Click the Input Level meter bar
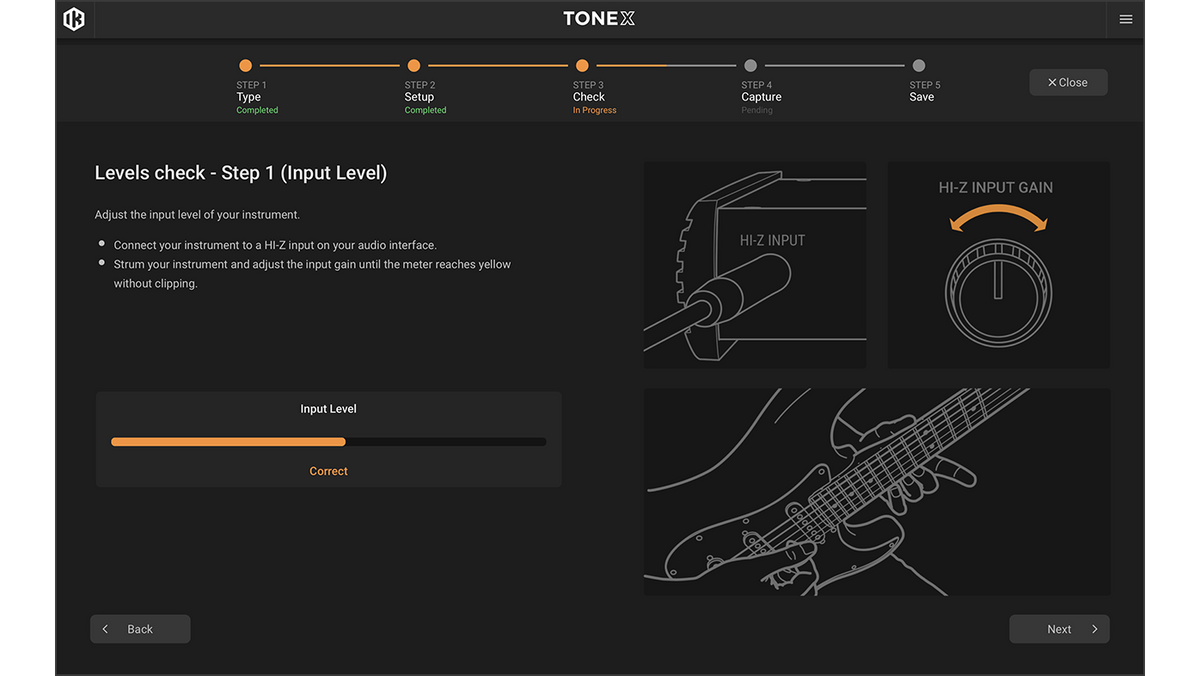The image size is (1200, 676). (x=328, y=441)
